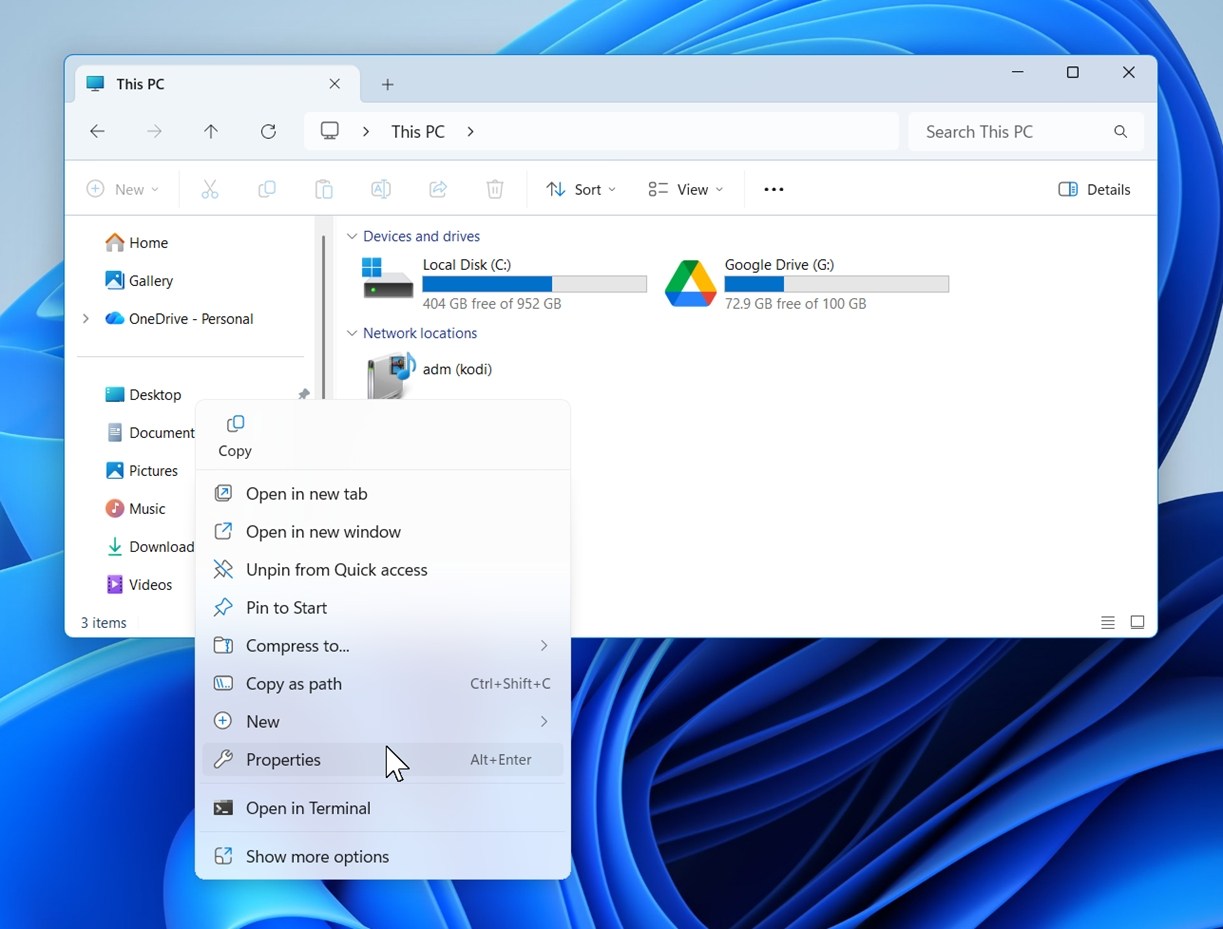Select Pin to Start menu entry
The height and width of the screenshot is (929, 1223).
[383, 608]
